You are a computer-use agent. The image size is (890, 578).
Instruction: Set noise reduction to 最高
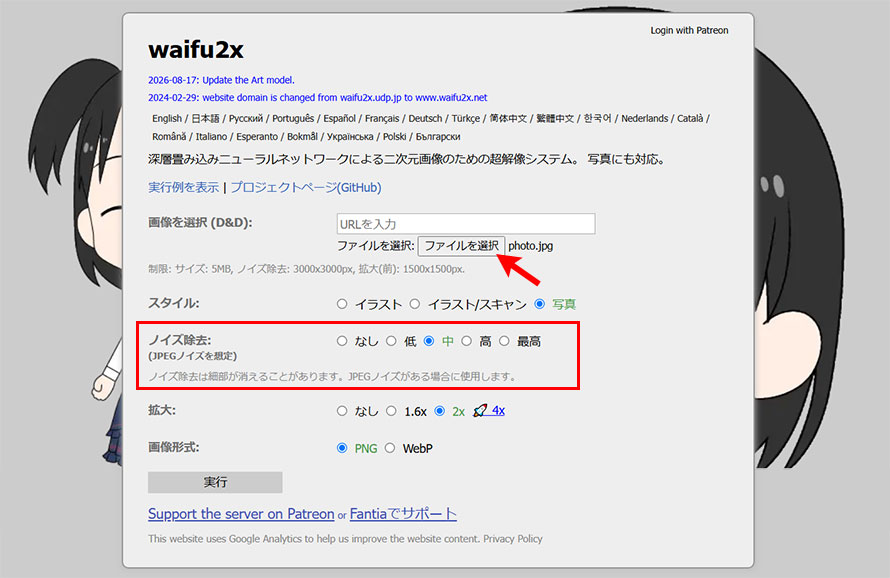coord(504,341)
